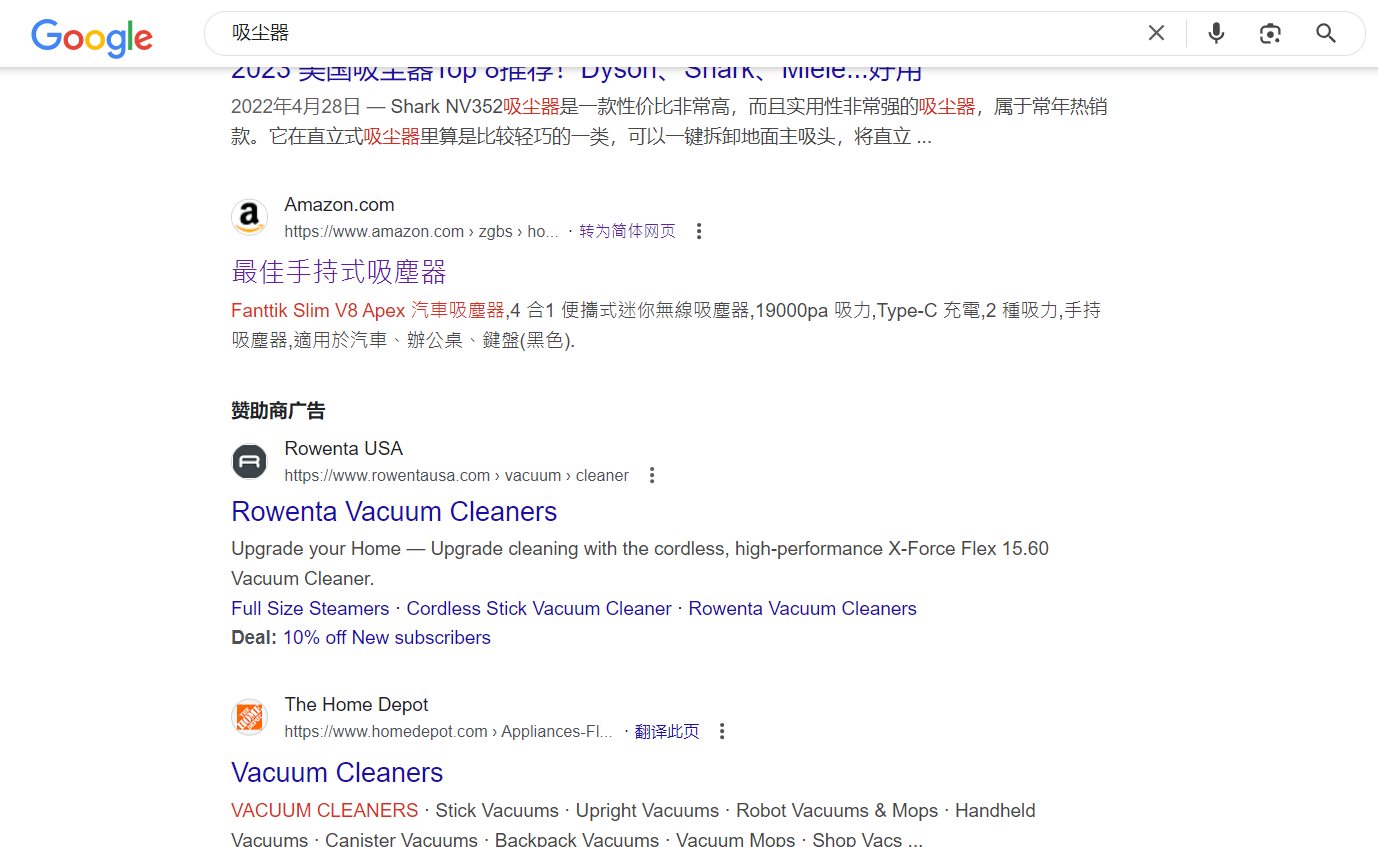Go to the Google logo homepage
The image size is (1378, 847).
click(x=92, y=37)
